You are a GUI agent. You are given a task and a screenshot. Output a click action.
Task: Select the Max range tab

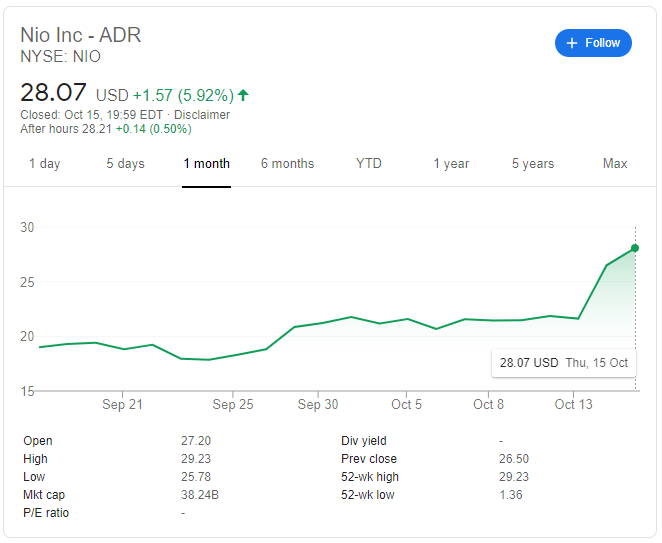(x=615, y=164)
